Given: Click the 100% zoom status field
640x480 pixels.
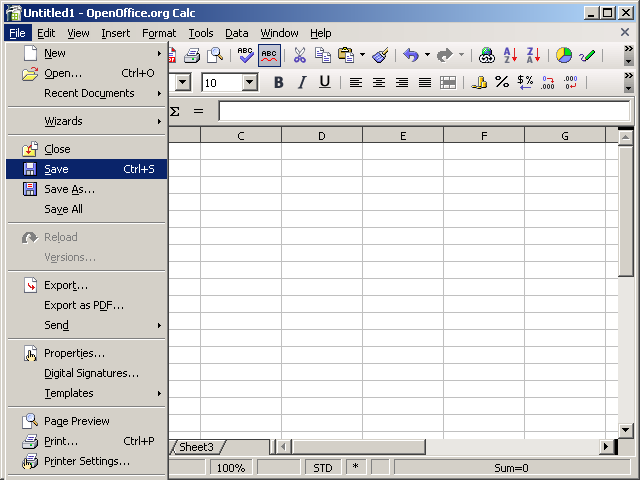Looking at the screenshot, I should pos(231,468).
